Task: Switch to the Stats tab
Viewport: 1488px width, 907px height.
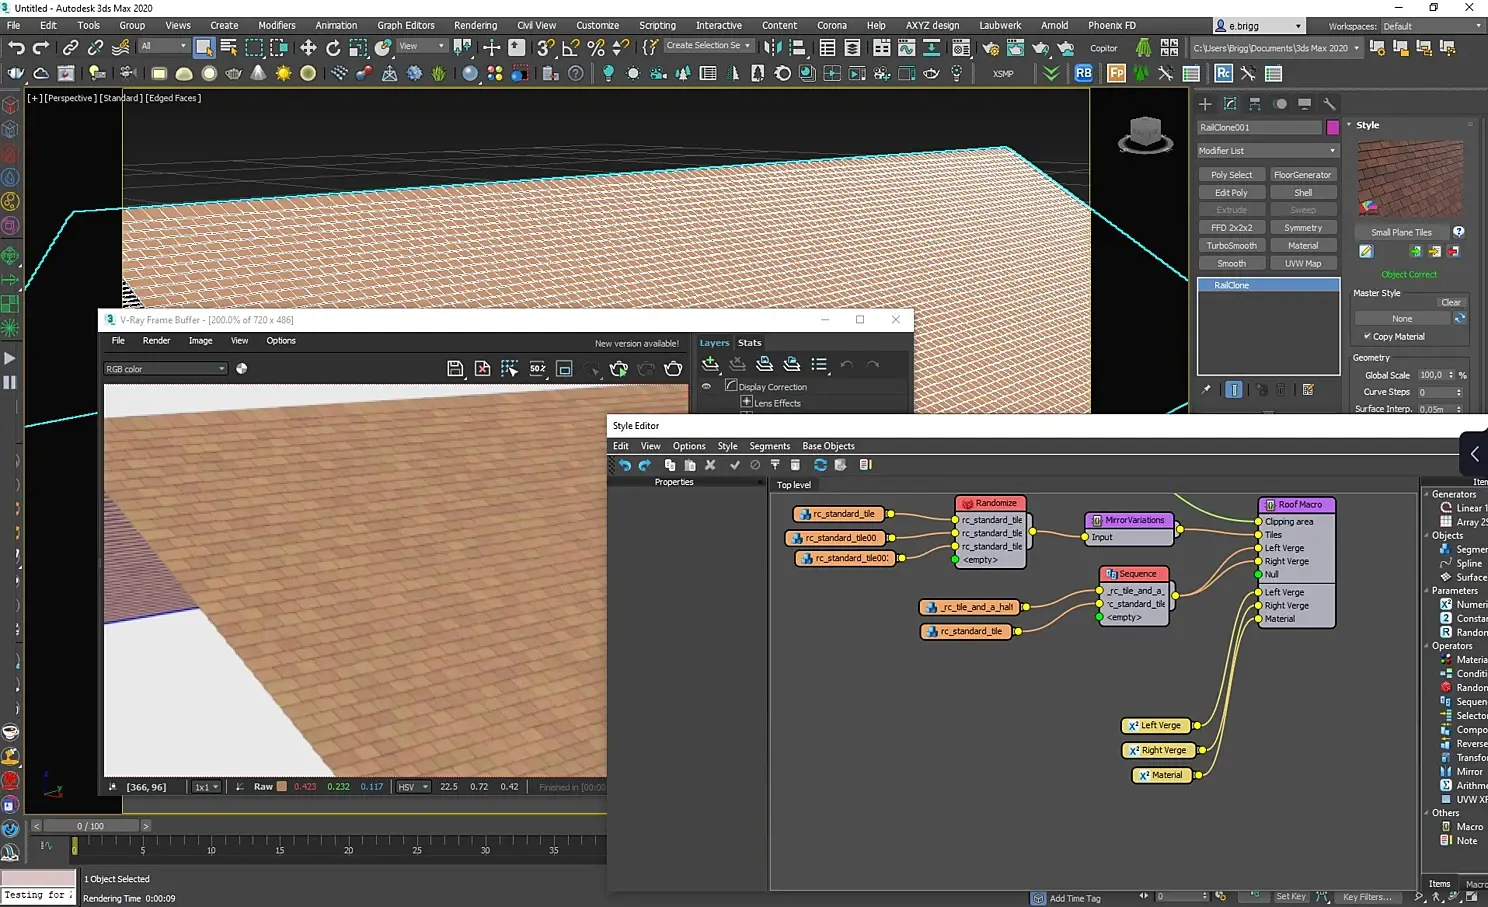Action: coord(749,343)
